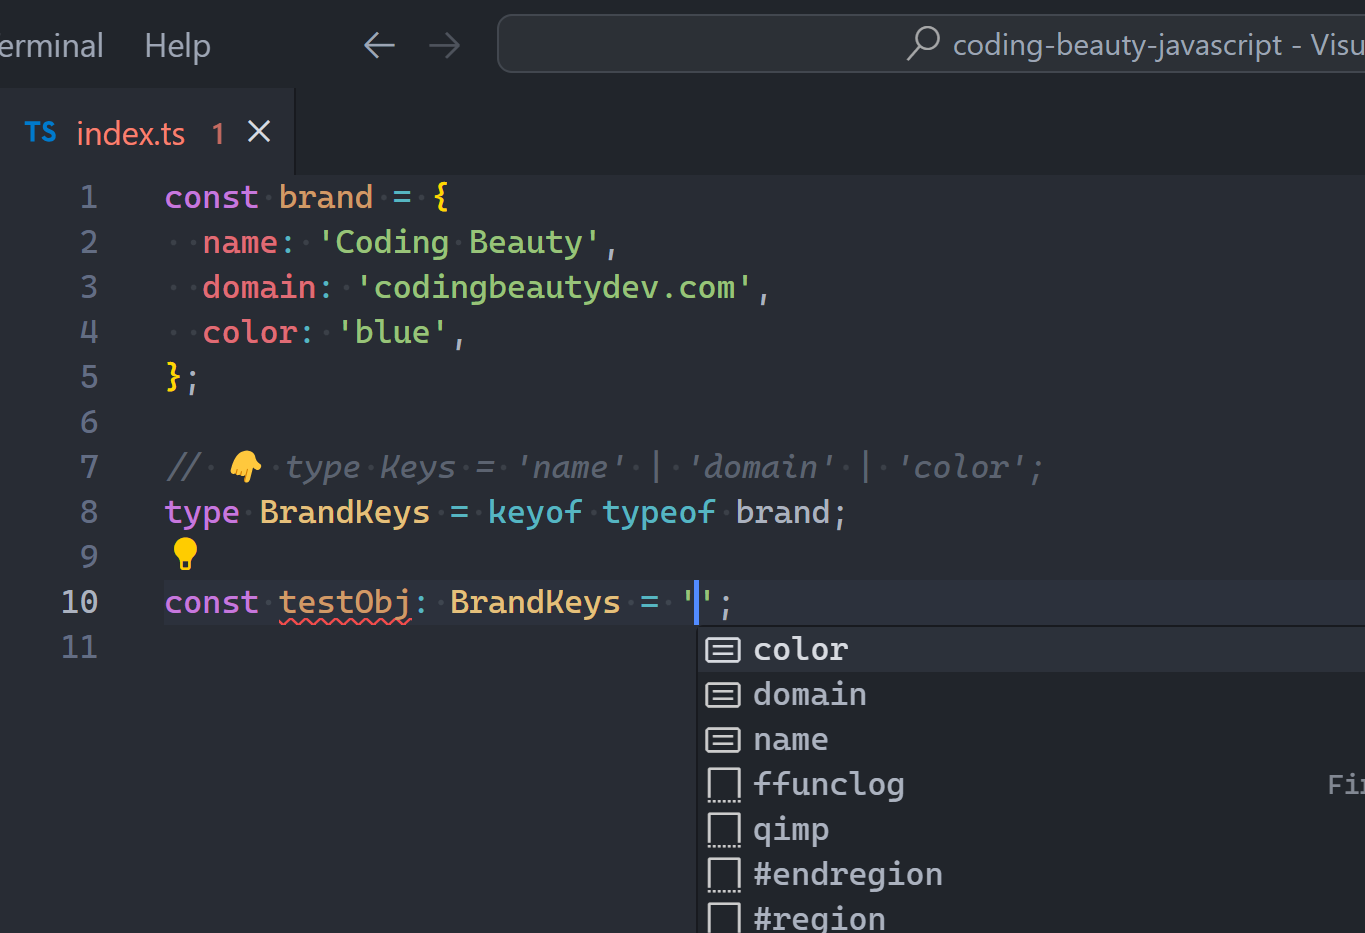Click line number 10 in the gutter
The image size is (1365, 933).
pyautogui.click(x=86, y=602)
